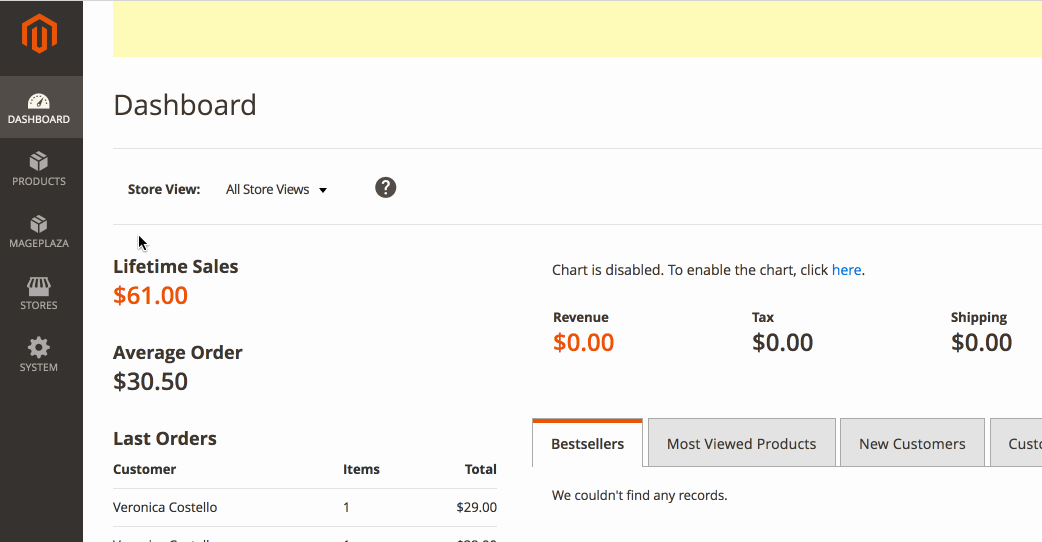Screen dimensions: 1042x542
Task: Click the 'here' link to enable chart
Action: click(x=846, y=270)
